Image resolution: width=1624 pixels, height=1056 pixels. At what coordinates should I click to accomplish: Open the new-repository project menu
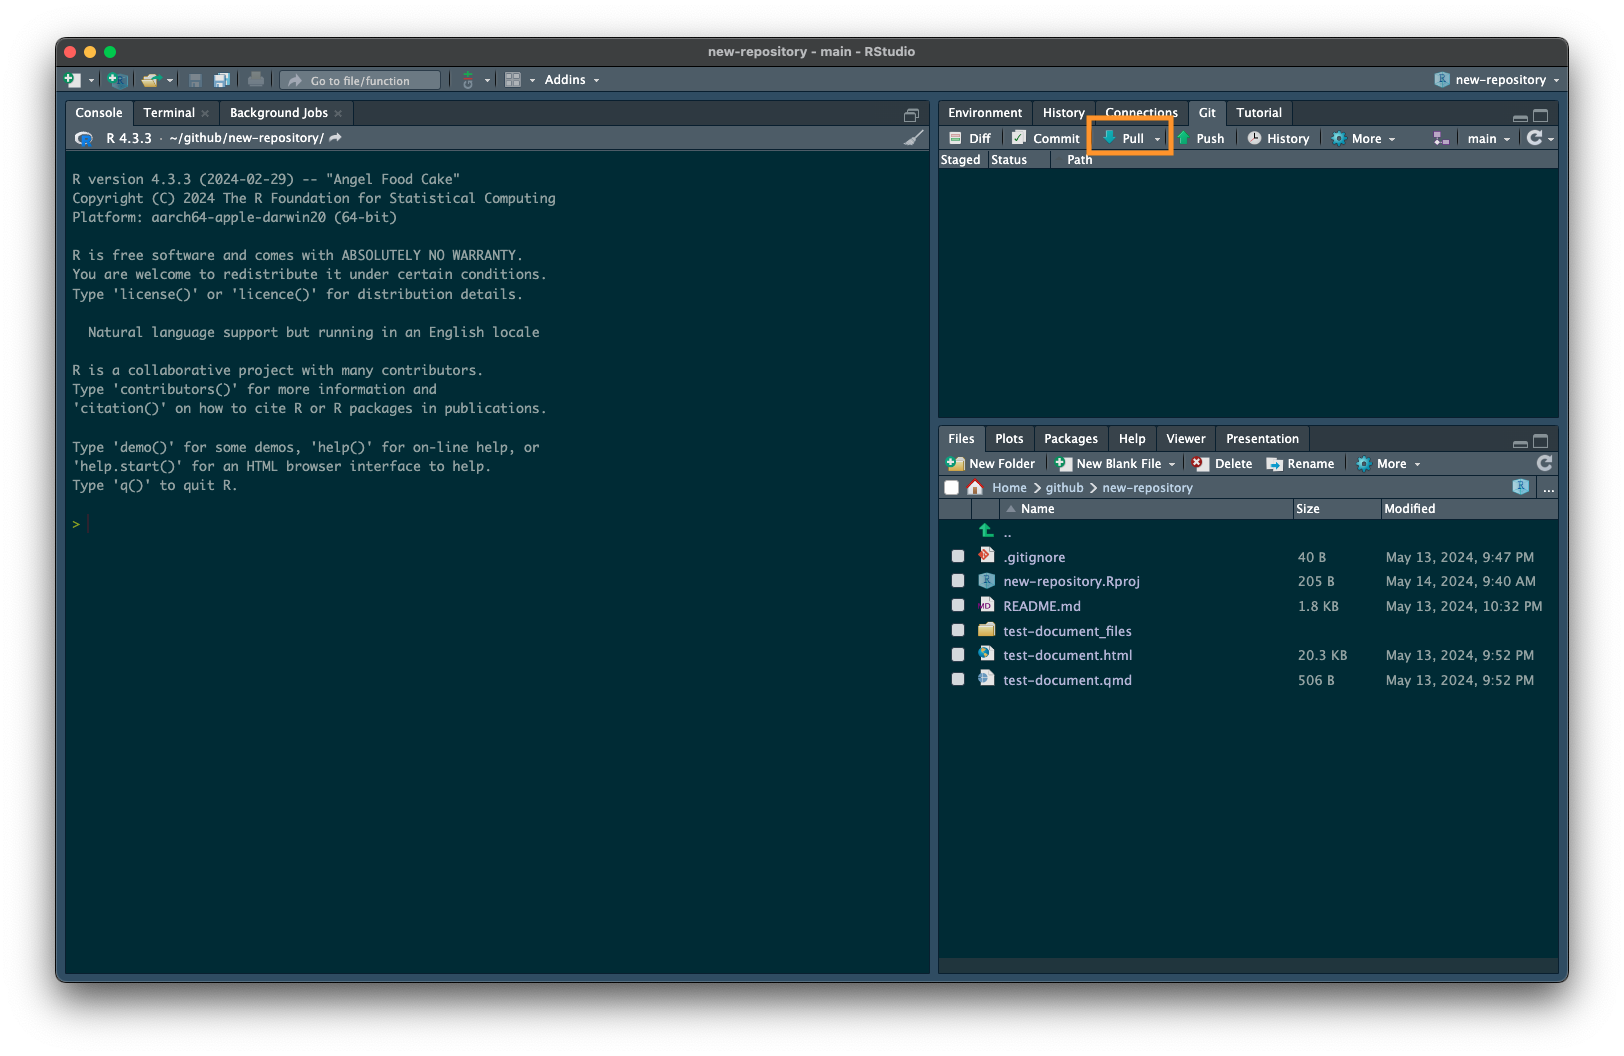(x=1497, y=80)
